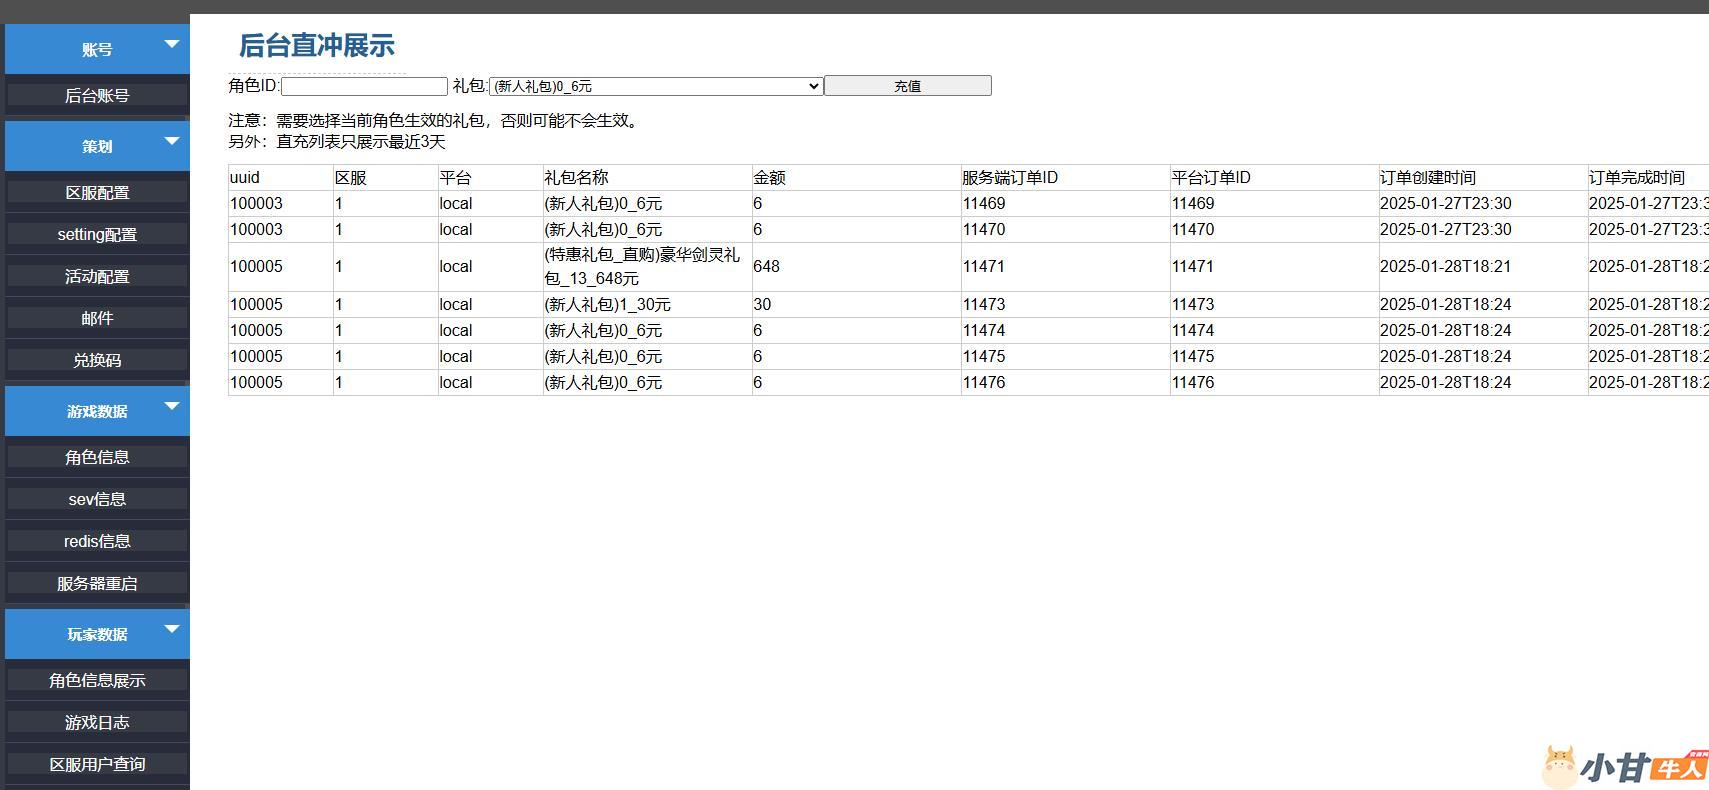Go to setting配置 page
The width and height of the screenshot is (1709, 790).
(97, 235)
